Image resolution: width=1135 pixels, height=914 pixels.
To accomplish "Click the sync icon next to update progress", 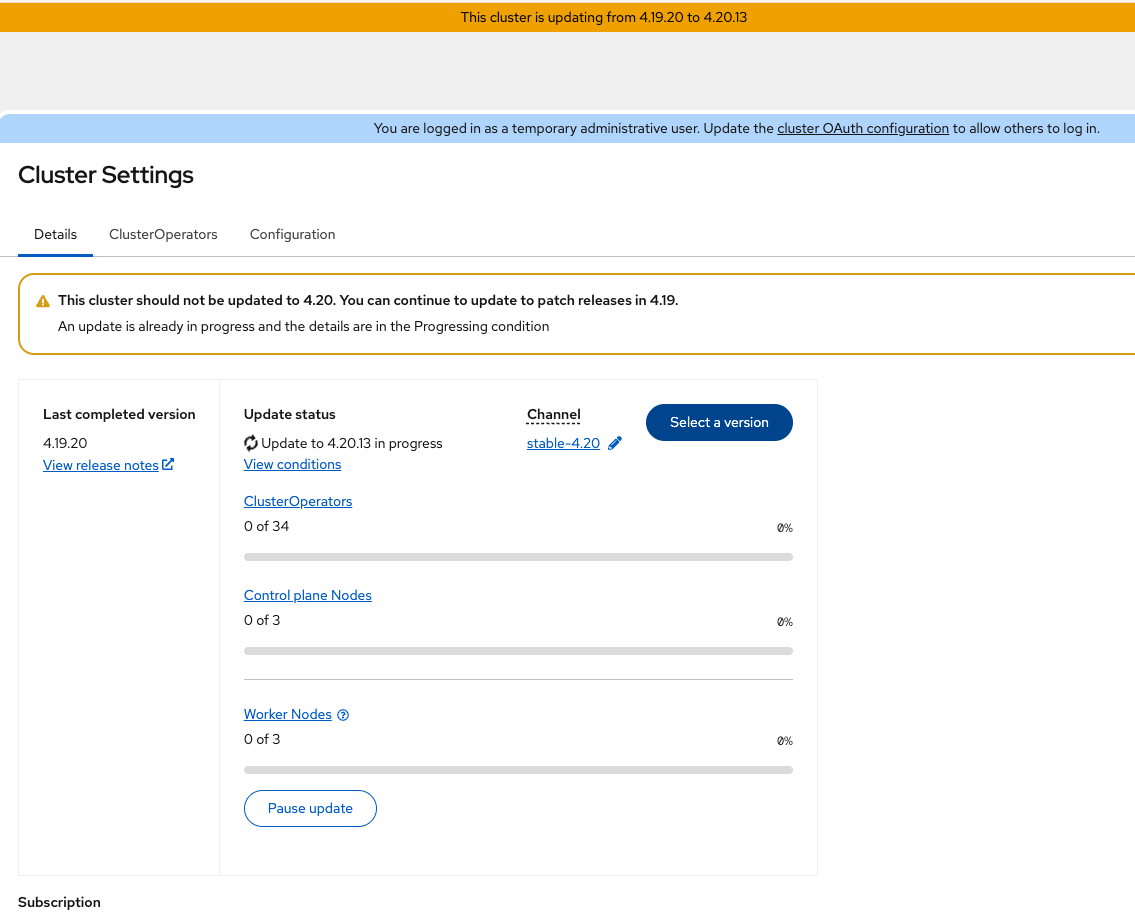I will click(x=251, y=443).
